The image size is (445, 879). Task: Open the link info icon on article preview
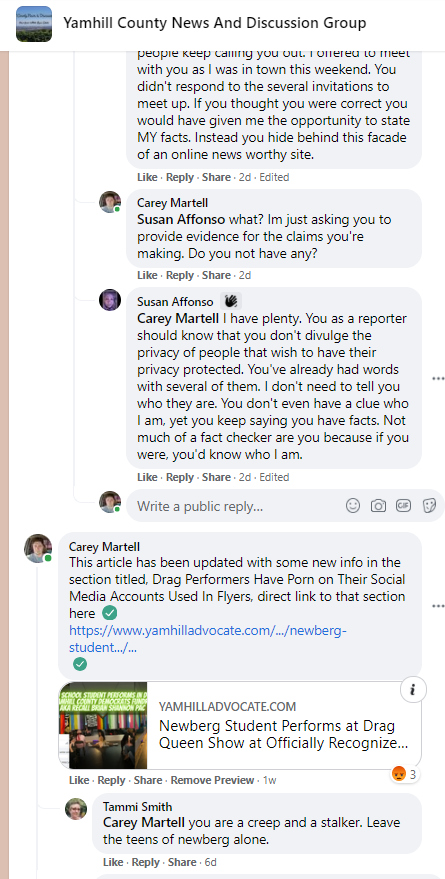[412, 690]
